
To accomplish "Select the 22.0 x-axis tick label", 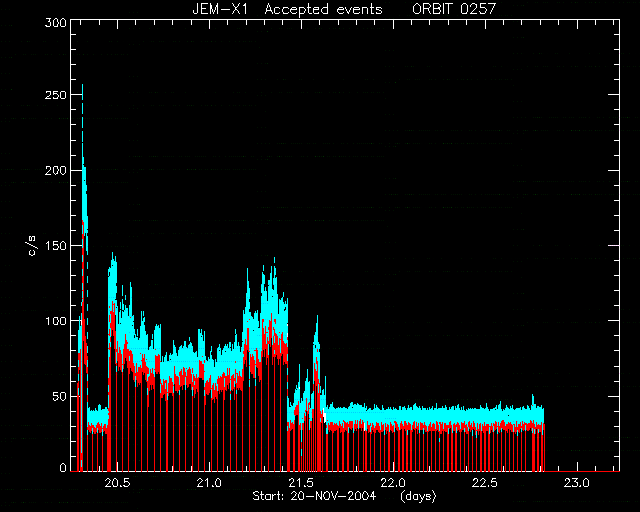I will point(393,483).
